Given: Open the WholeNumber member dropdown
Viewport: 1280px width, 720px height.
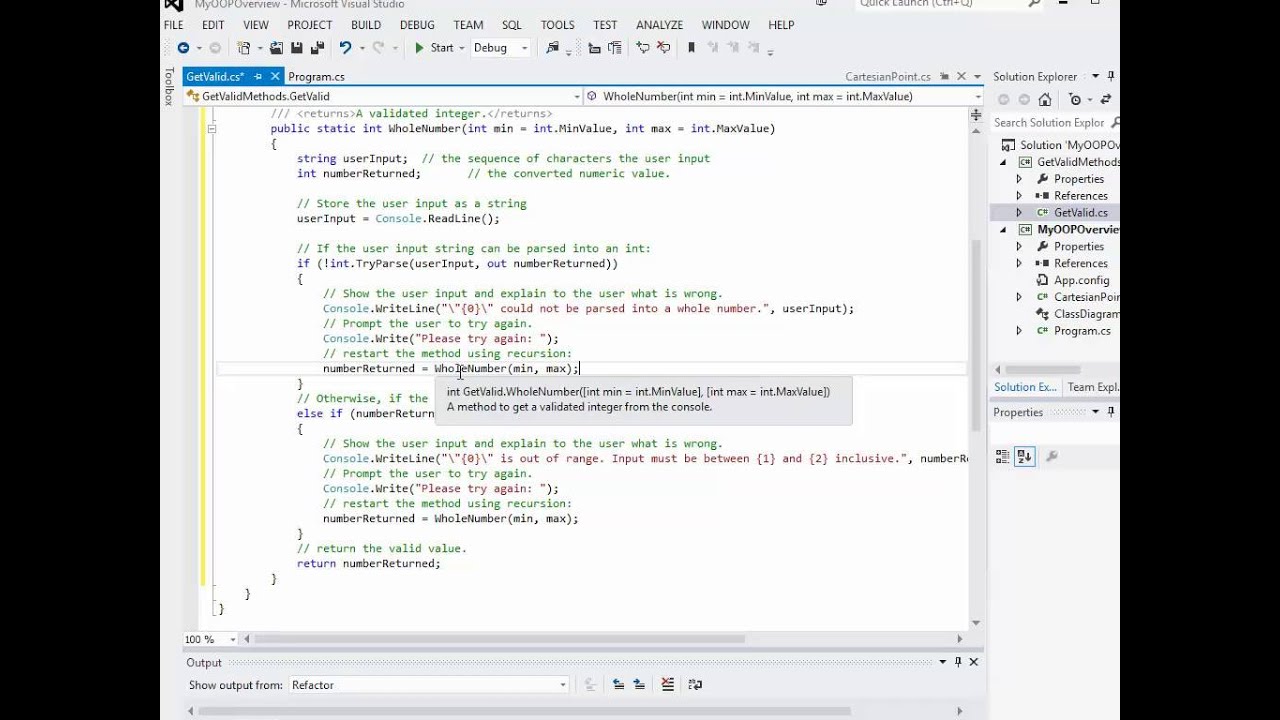Looking at the screenshot, I should pyautogui.click(x=784, y=97).
